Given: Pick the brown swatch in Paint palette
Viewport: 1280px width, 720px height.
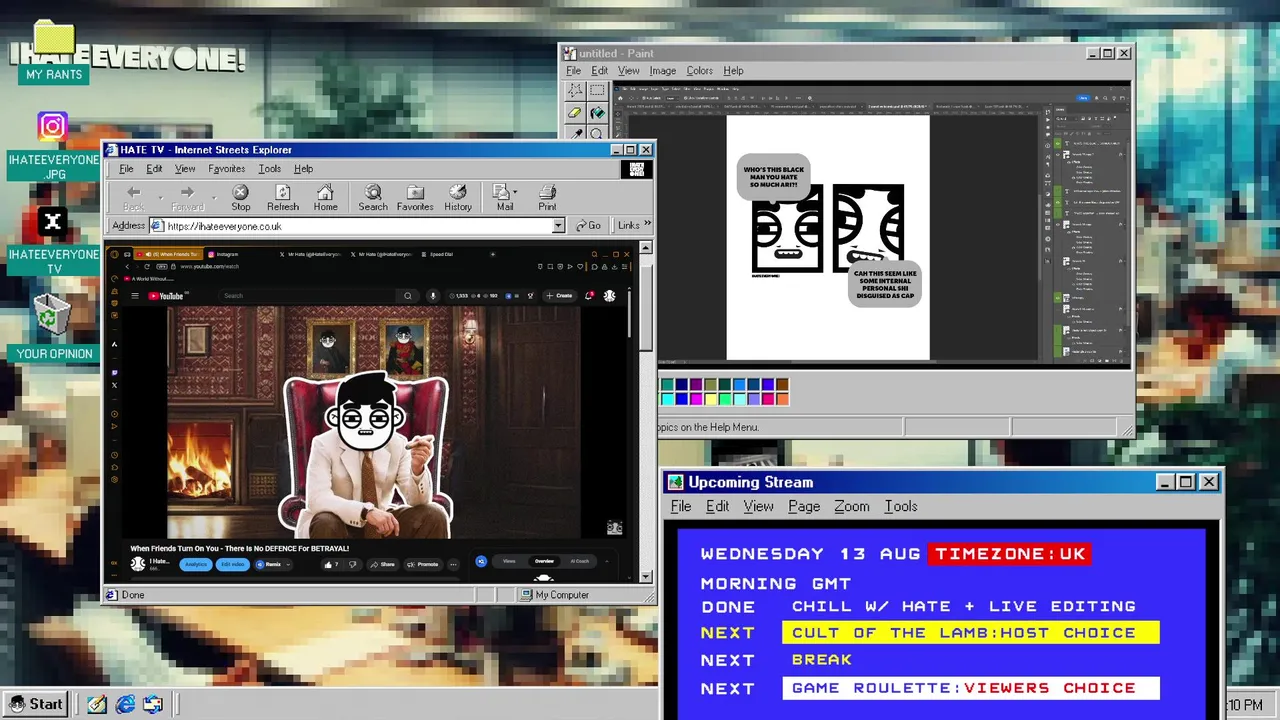Looking at the screenshot, I should (782, 384).
